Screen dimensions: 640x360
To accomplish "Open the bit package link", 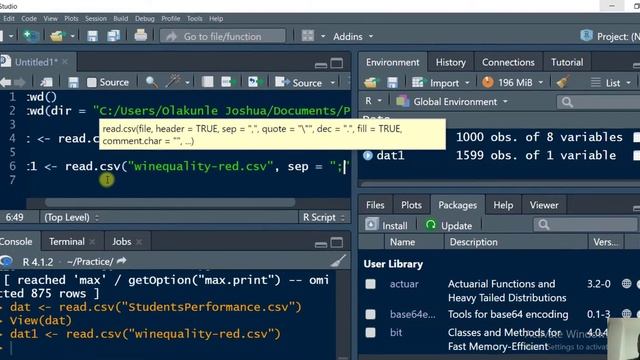I will coord(396,333).
